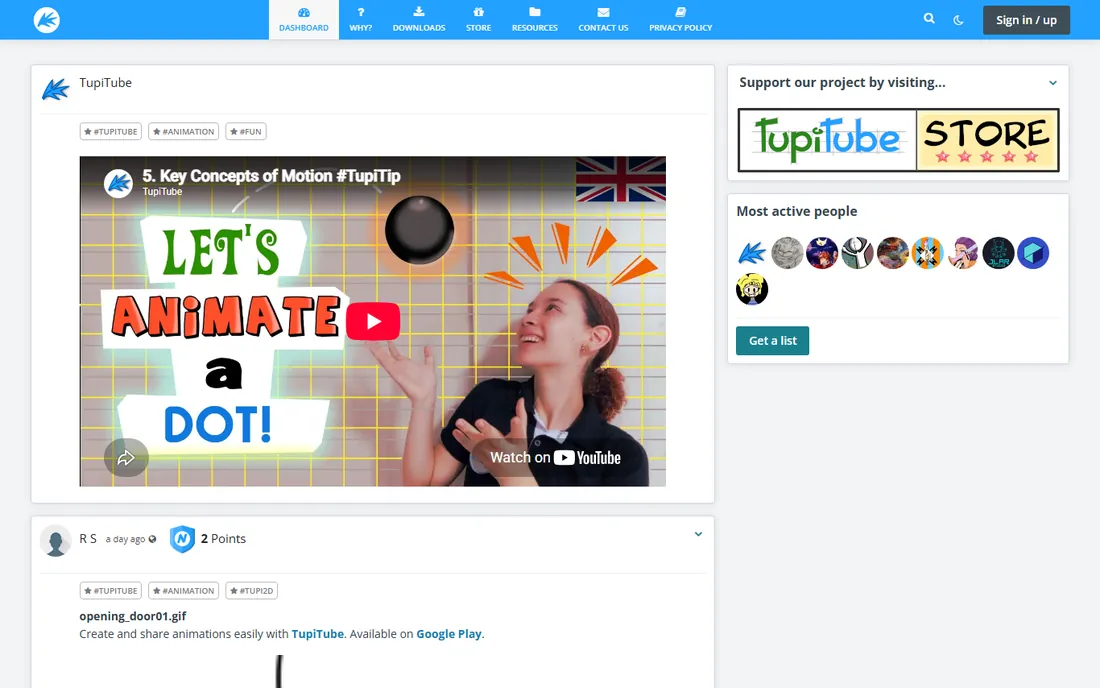Open the yellow-haired cartoon avatar

pos(752,289)
